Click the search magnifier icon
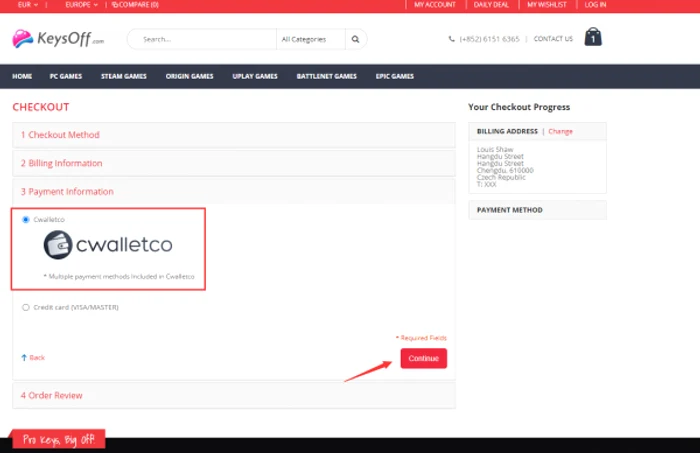Screen dimensions: 700x453 (x=355, y=39)
